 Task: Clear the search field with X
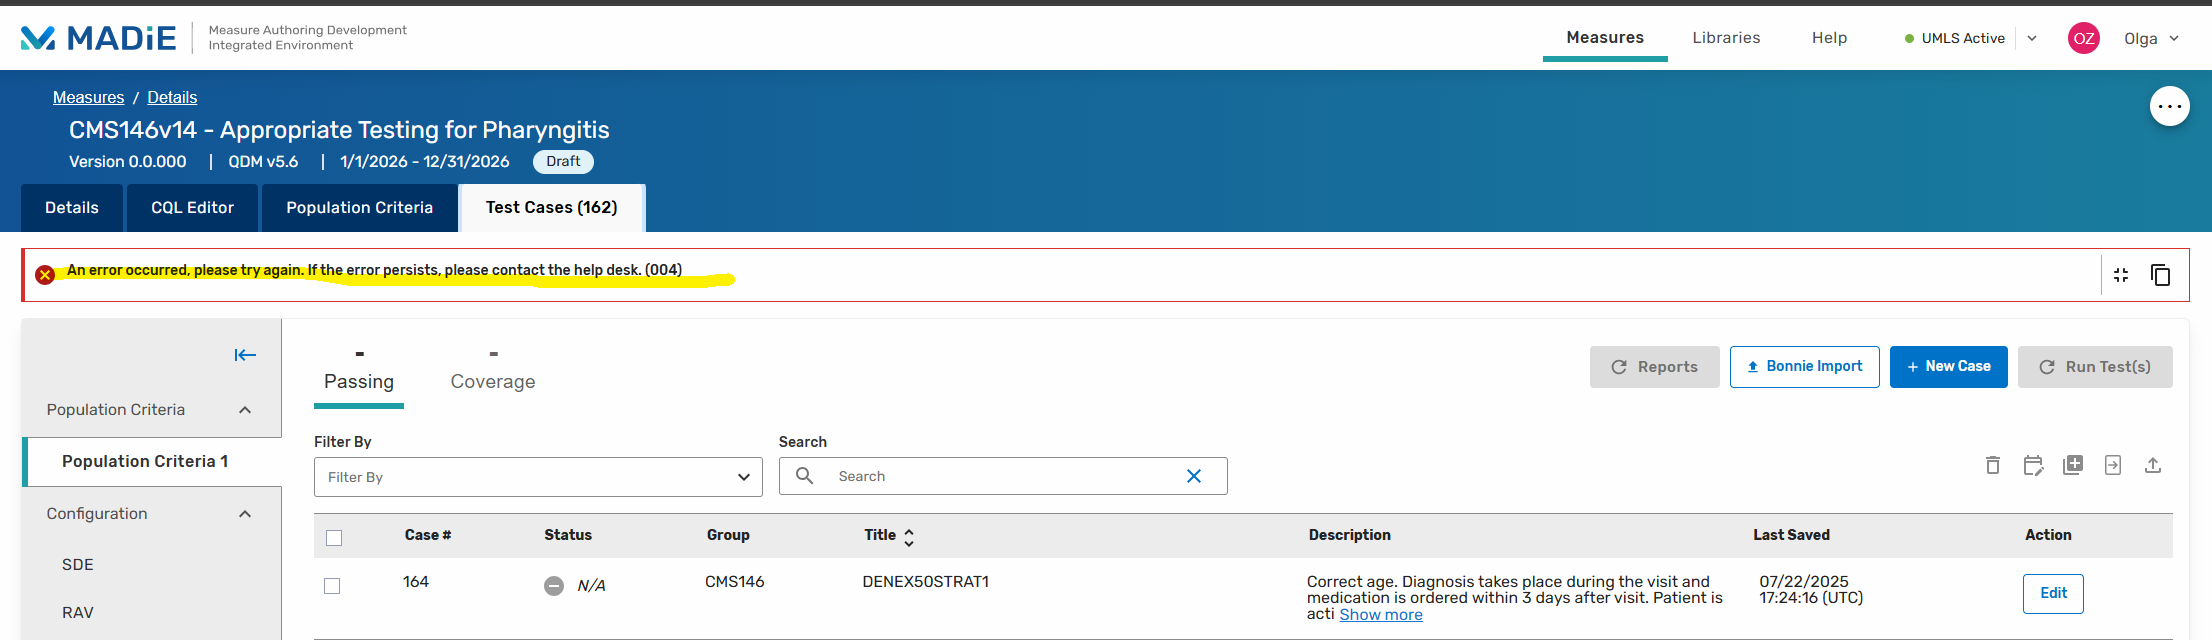[x=1193, y=476]
